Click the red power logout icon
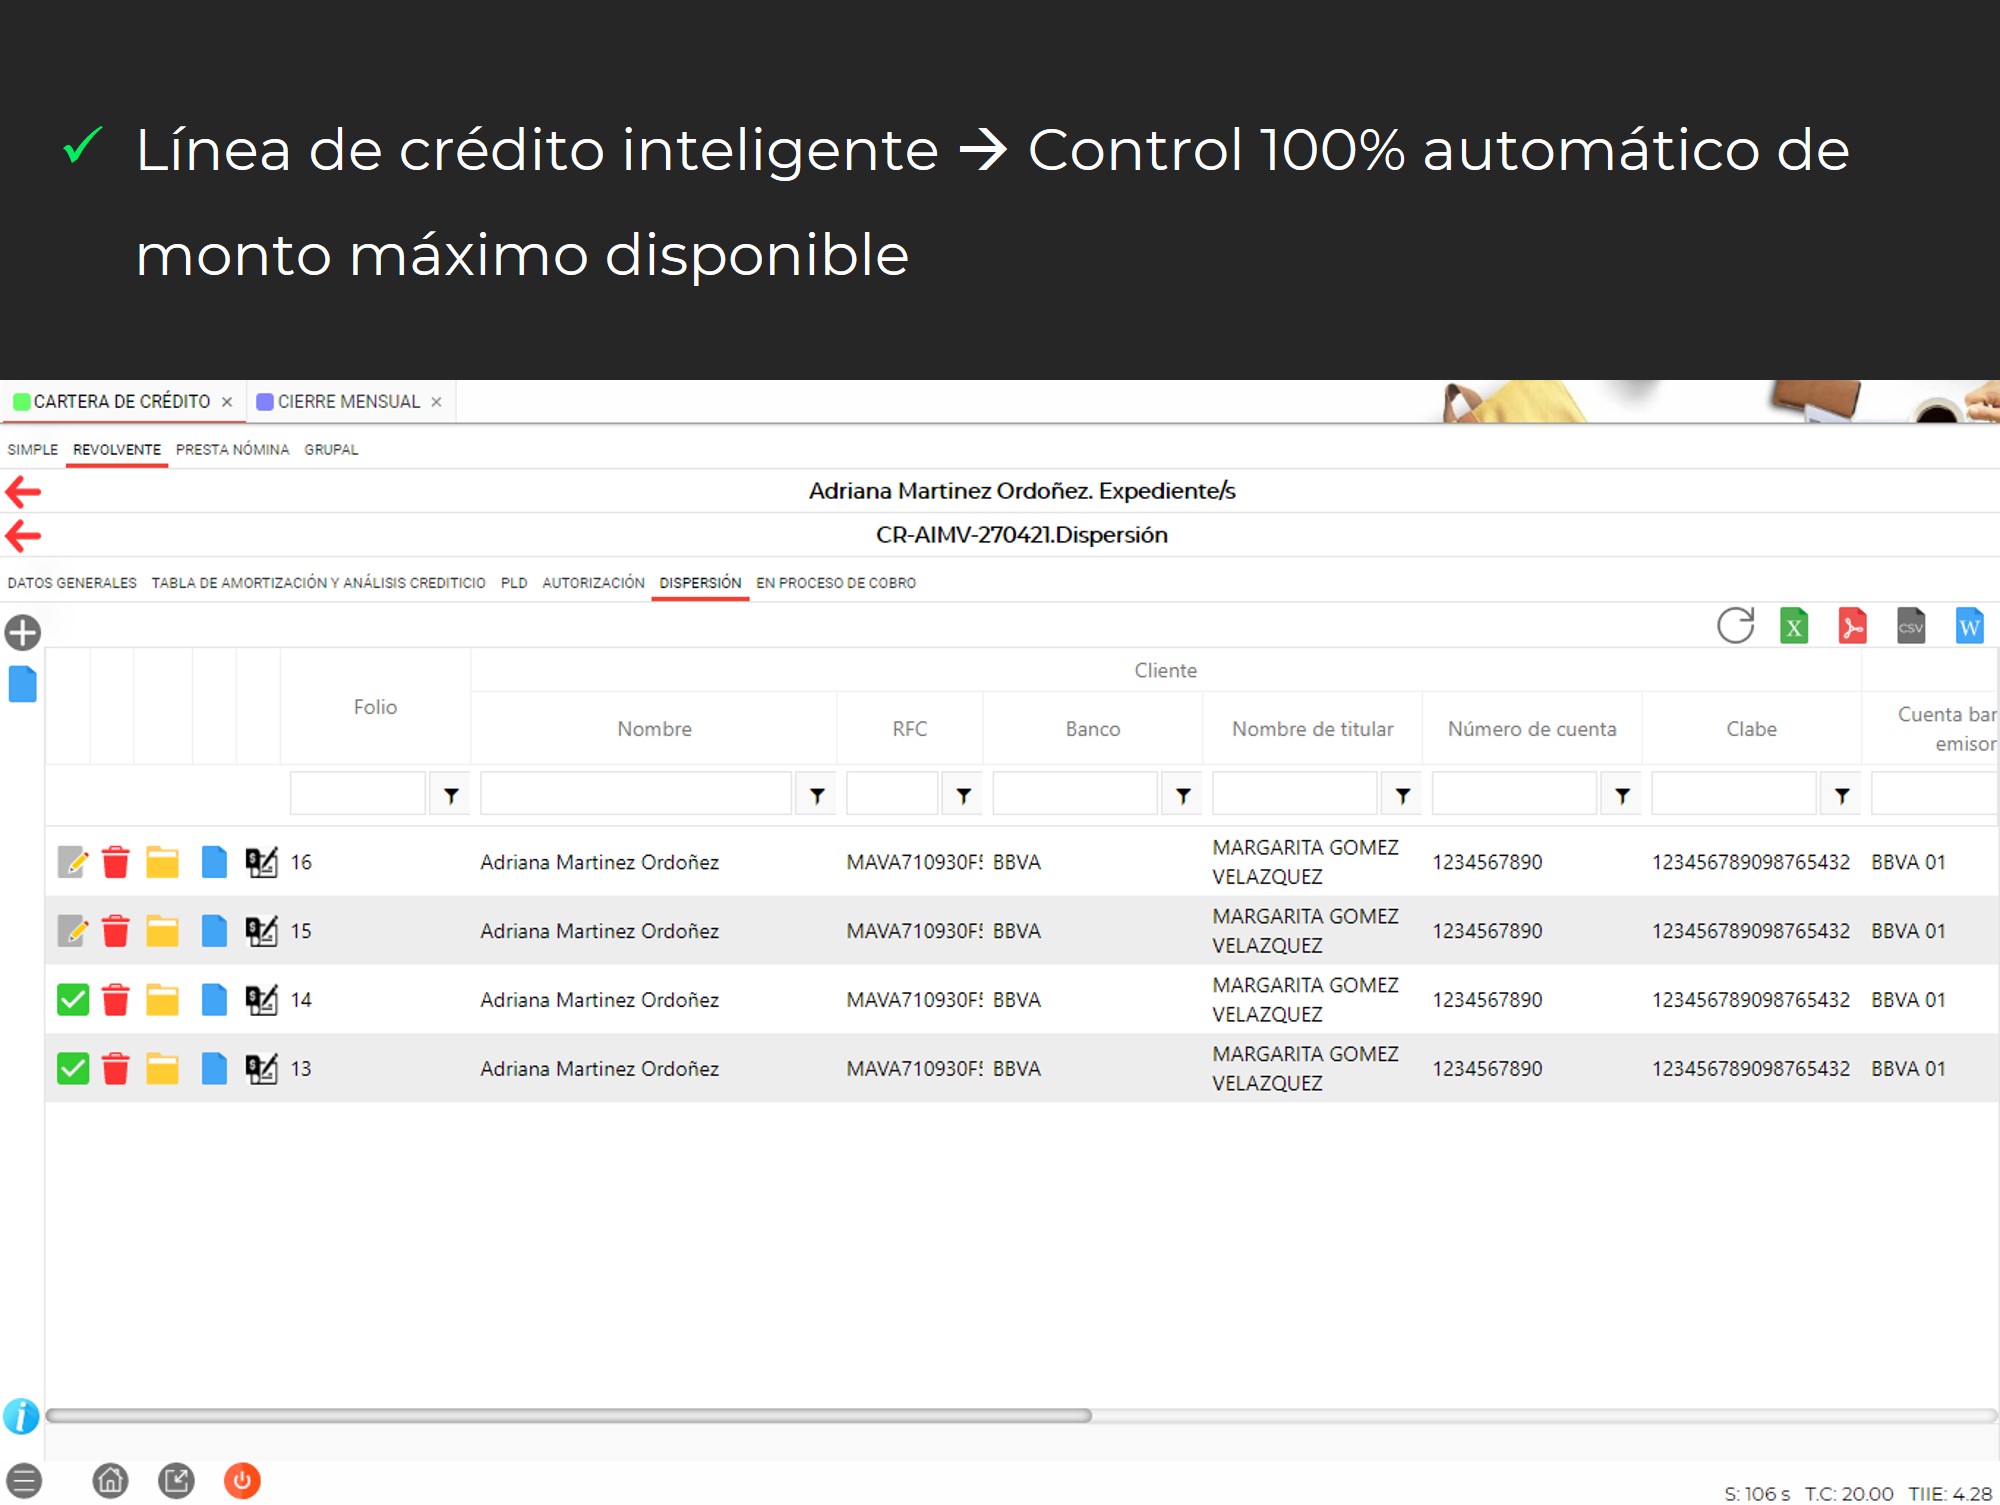Screen dimensions: 2000x1505 242,1480
